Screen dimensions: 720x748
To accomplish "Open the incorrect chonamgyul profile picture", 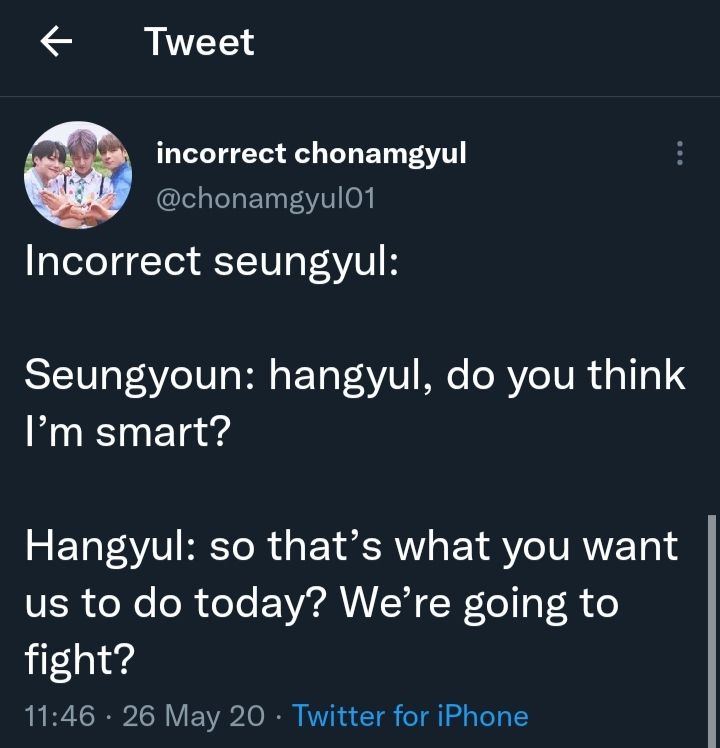I will pos(78,175).
